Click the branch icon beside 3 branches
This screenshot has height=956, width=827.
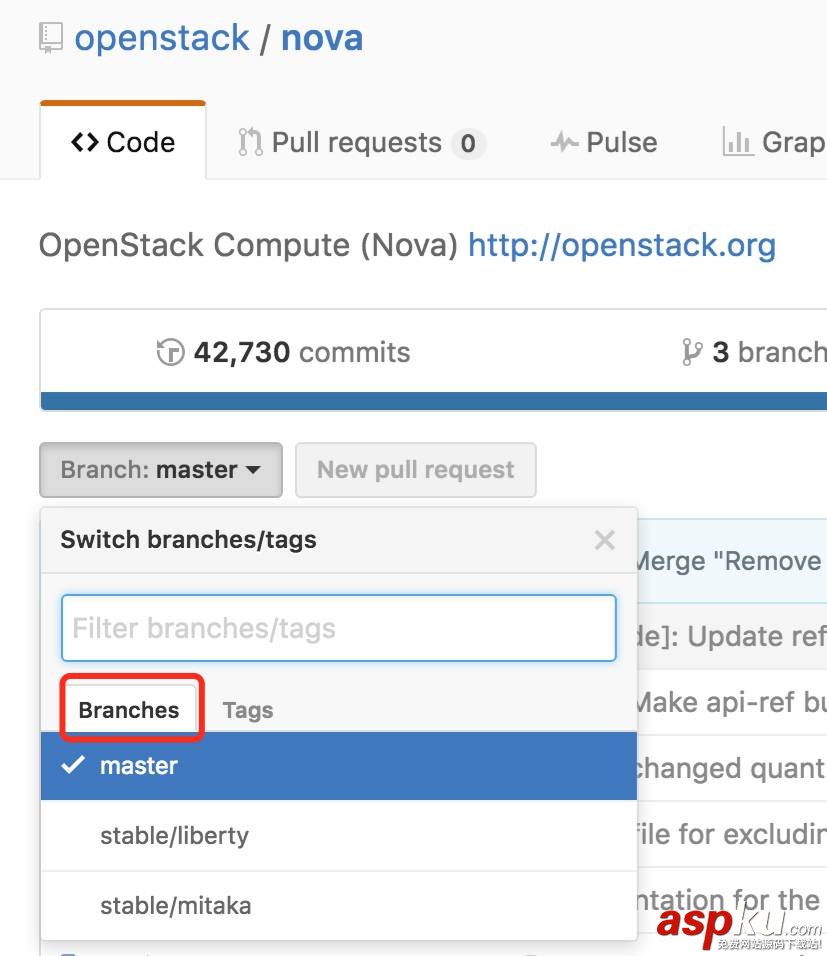click(x=692, y=352)
